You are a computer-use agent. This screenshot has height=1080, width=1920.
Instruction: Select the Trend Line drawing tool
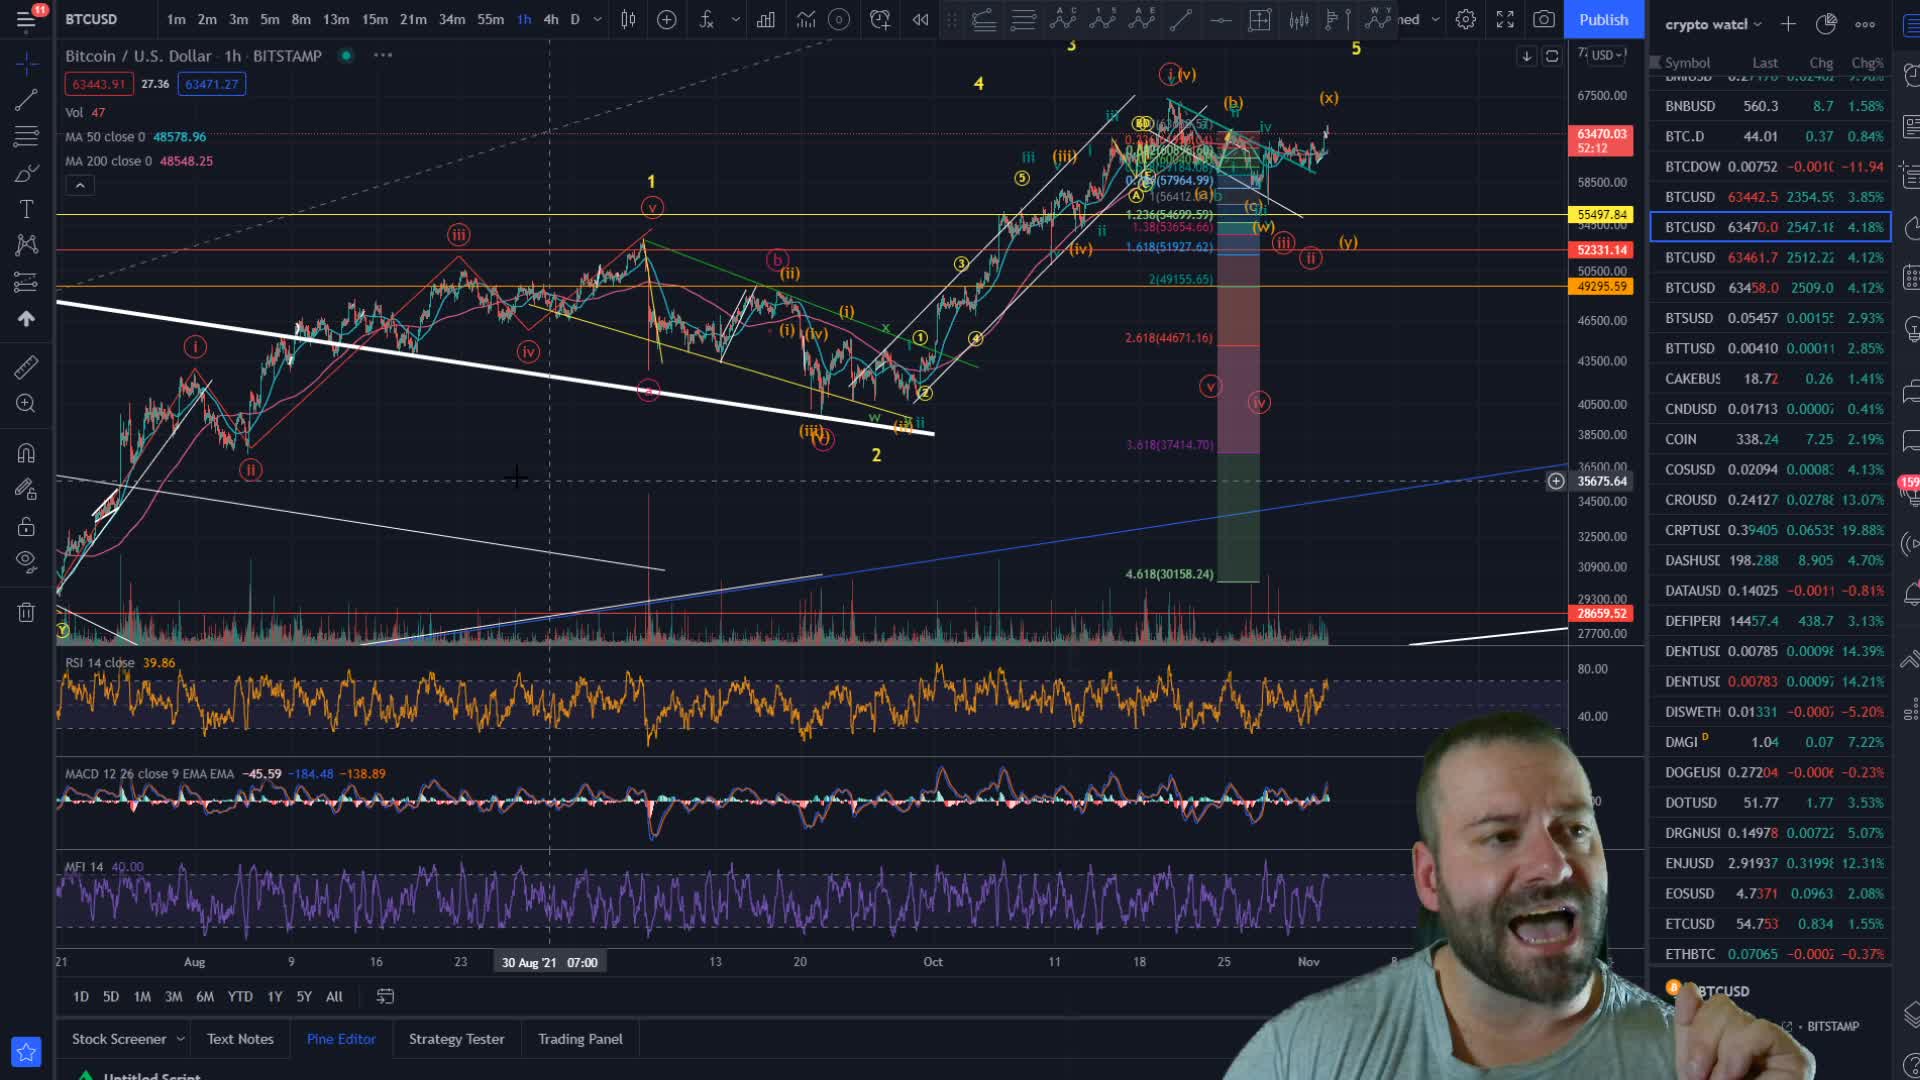click(x=25, y=102)
